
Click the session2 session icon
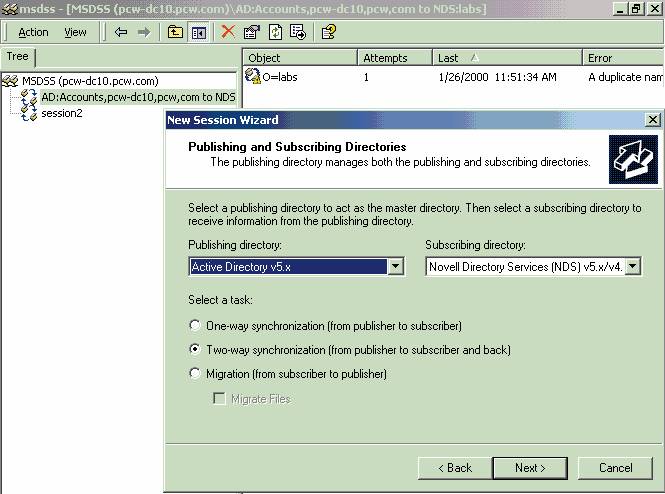coord(30,114)
